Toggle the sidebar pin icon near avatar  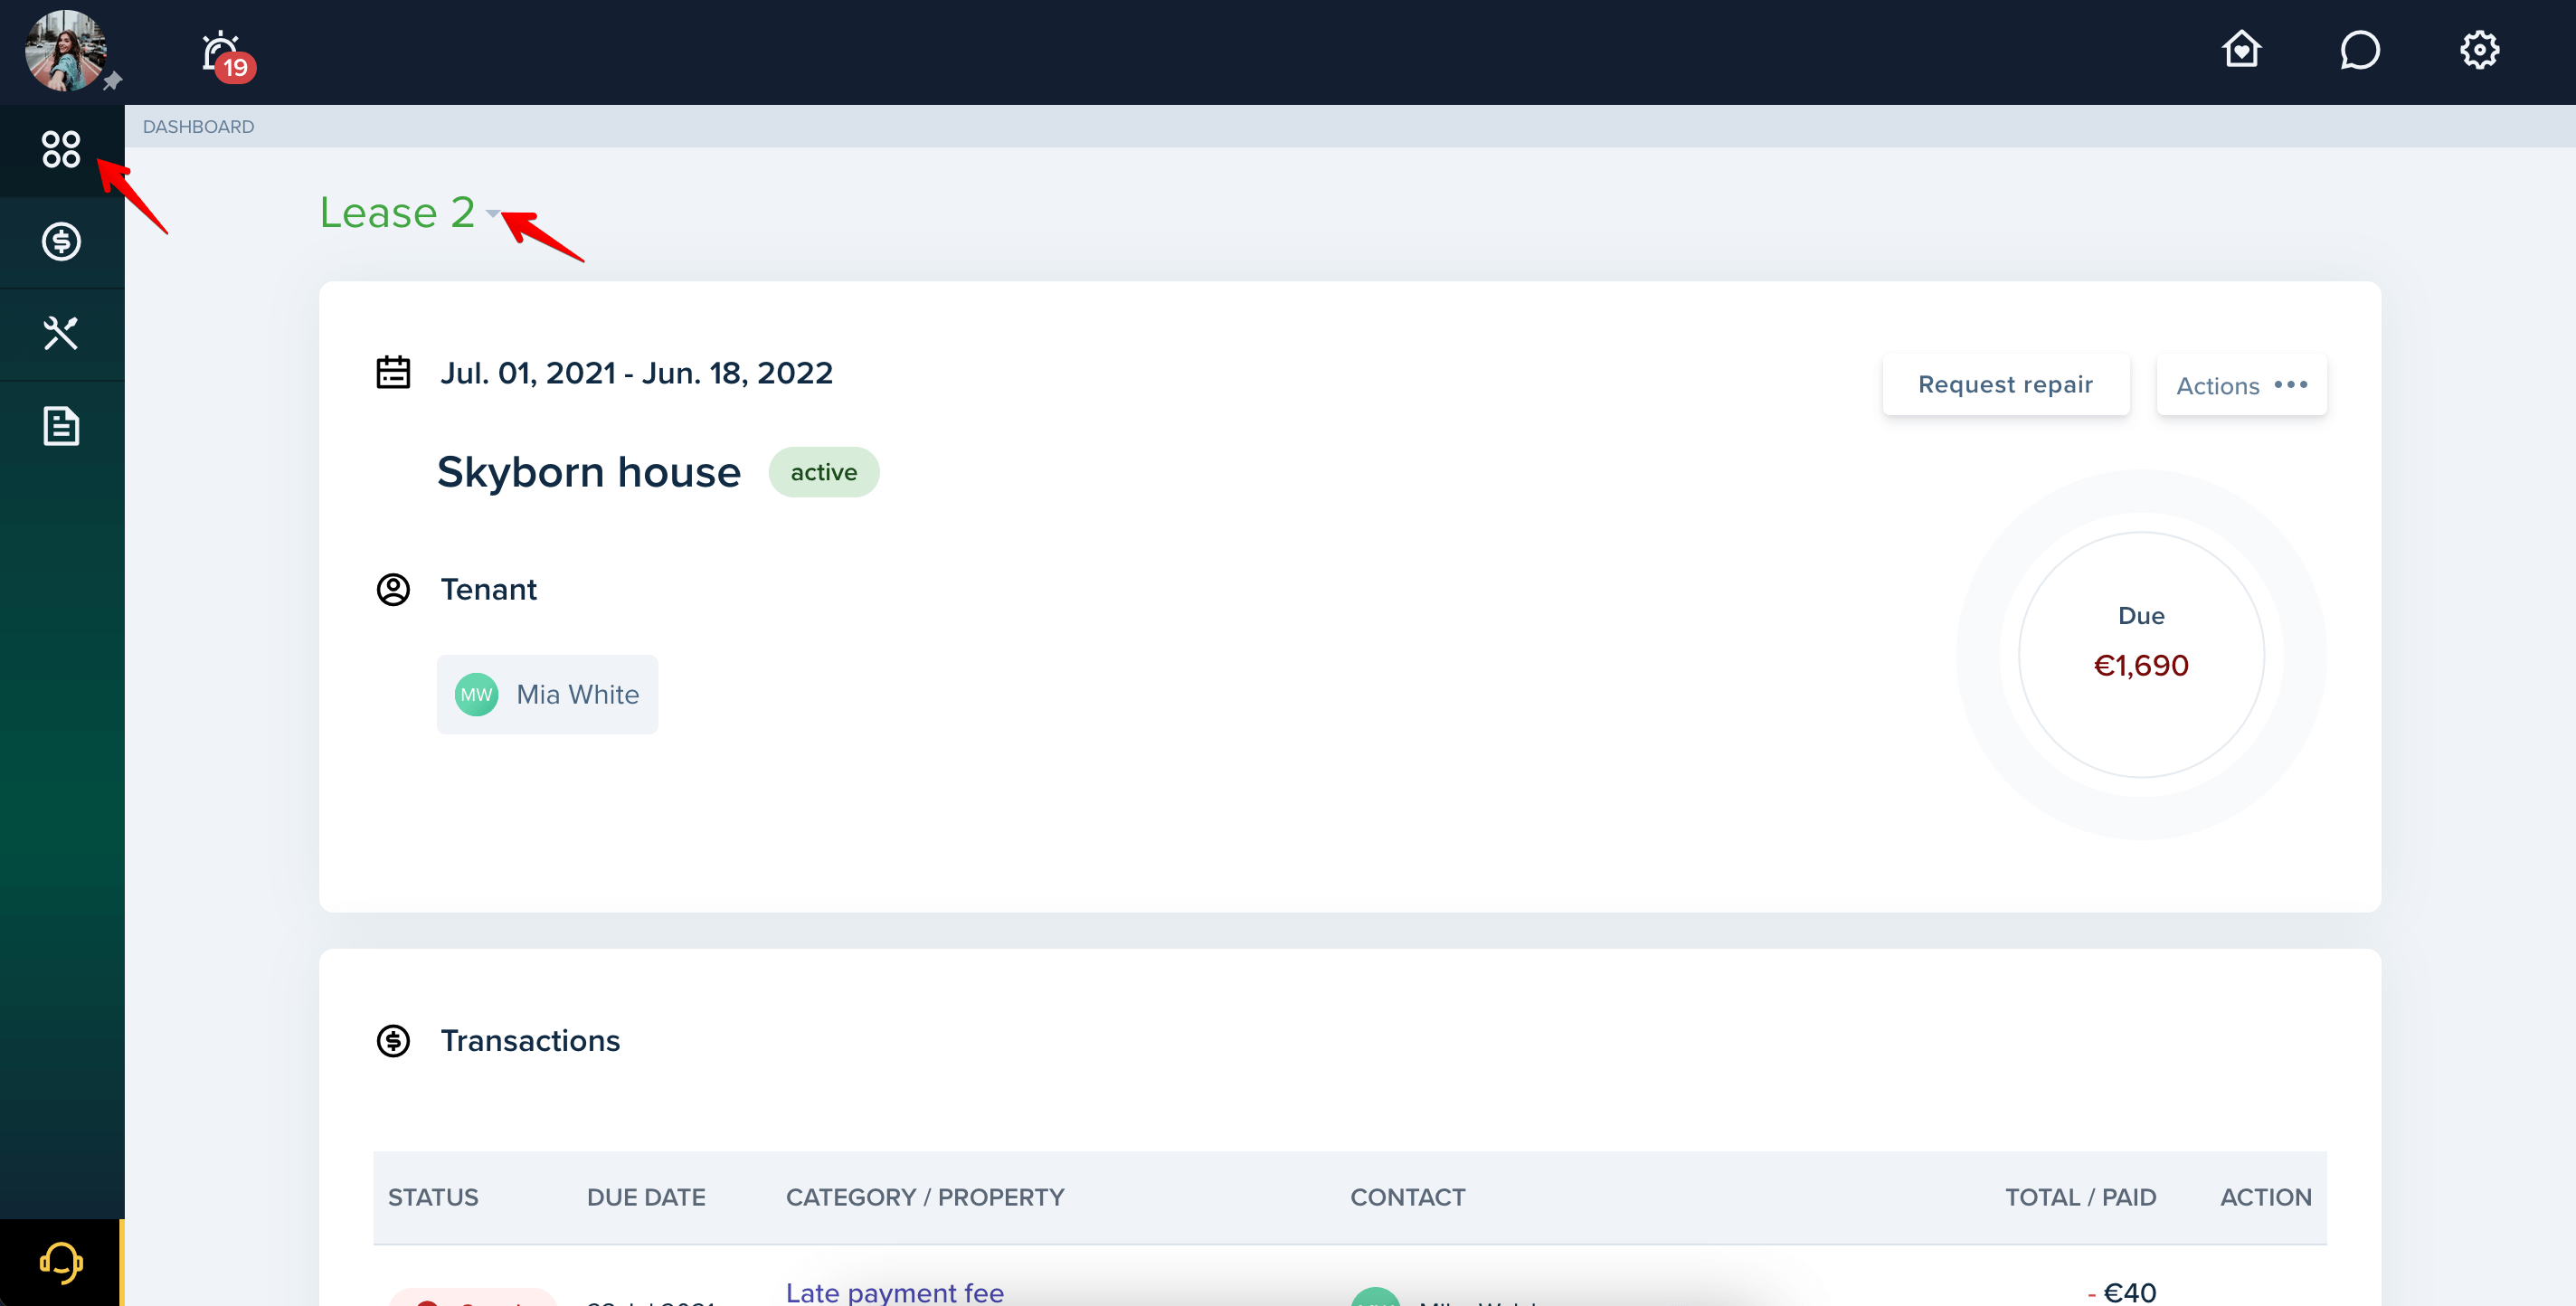113,81
